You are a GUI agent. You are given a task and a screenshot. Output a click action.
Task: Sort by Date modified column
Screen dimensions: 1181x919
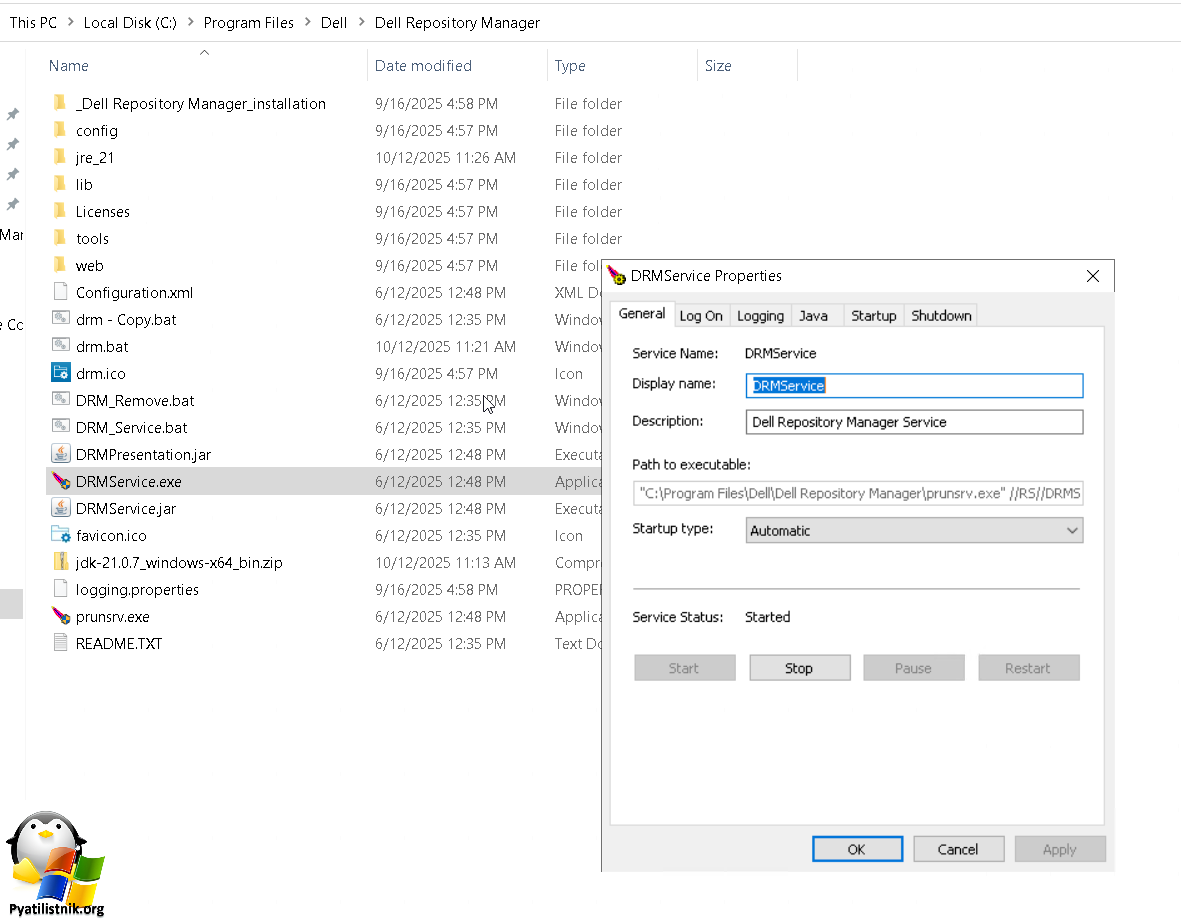pyautogui.click(x=423, y=66)
